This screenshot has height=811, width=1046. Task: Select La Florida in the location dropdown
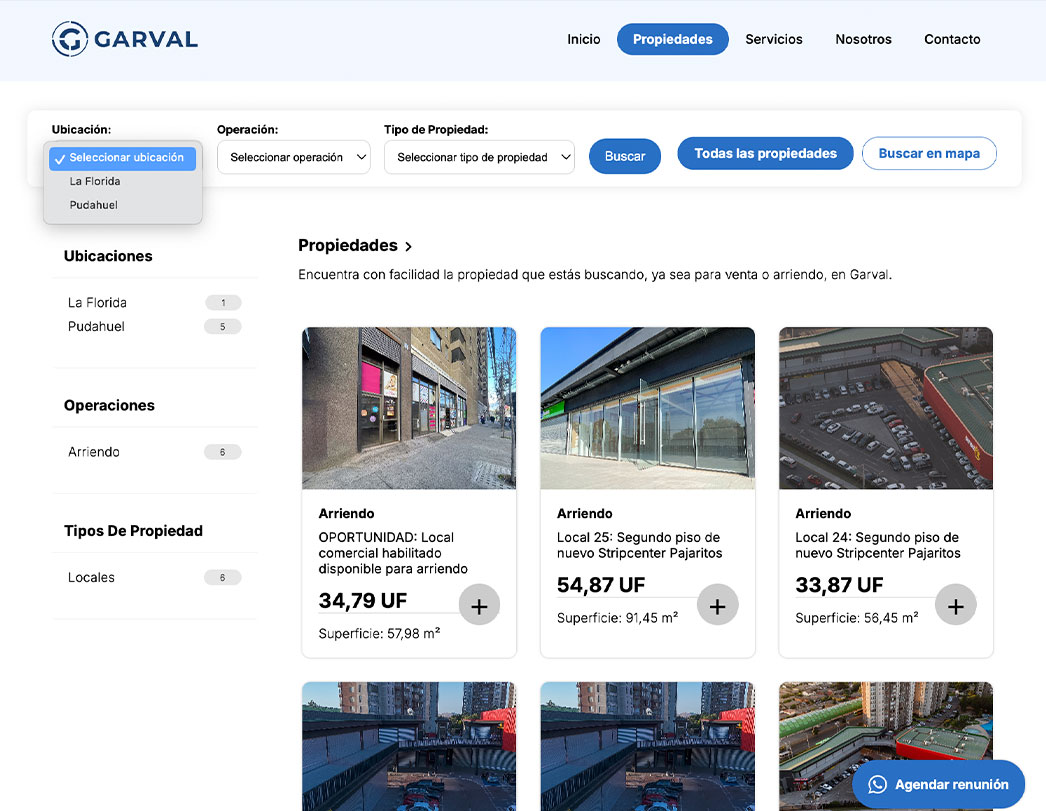123,181
